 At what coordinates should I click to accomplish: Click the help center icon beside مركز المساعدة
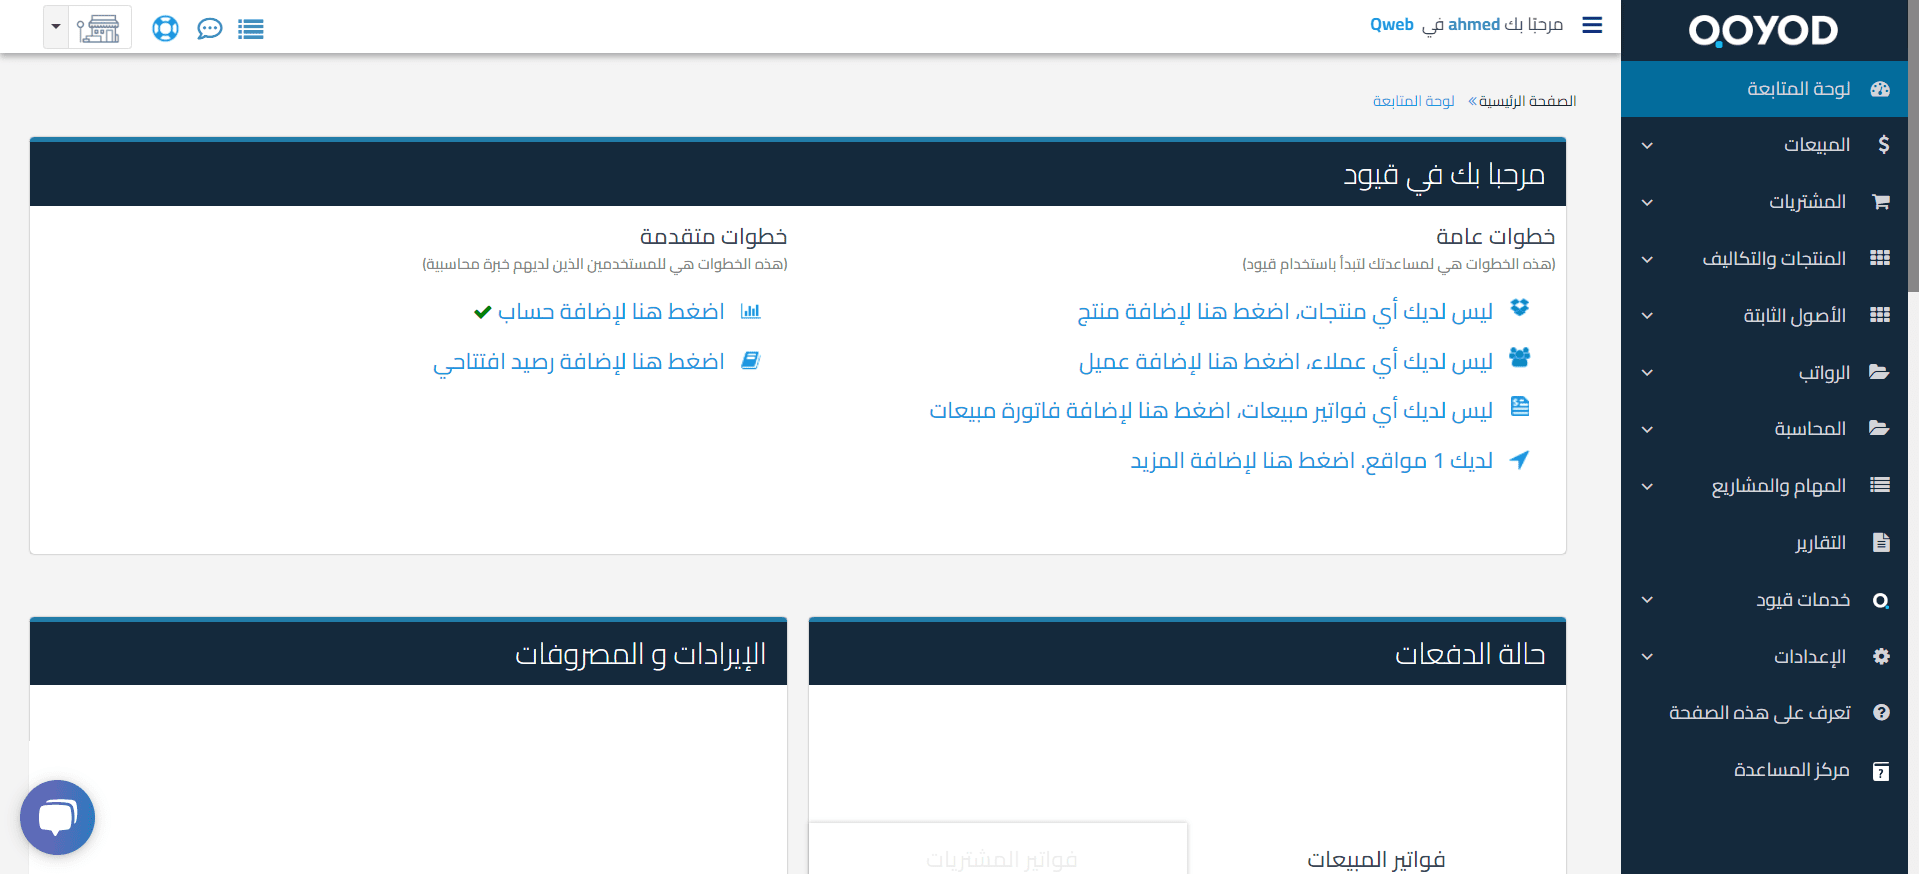tap(1881, 771)
